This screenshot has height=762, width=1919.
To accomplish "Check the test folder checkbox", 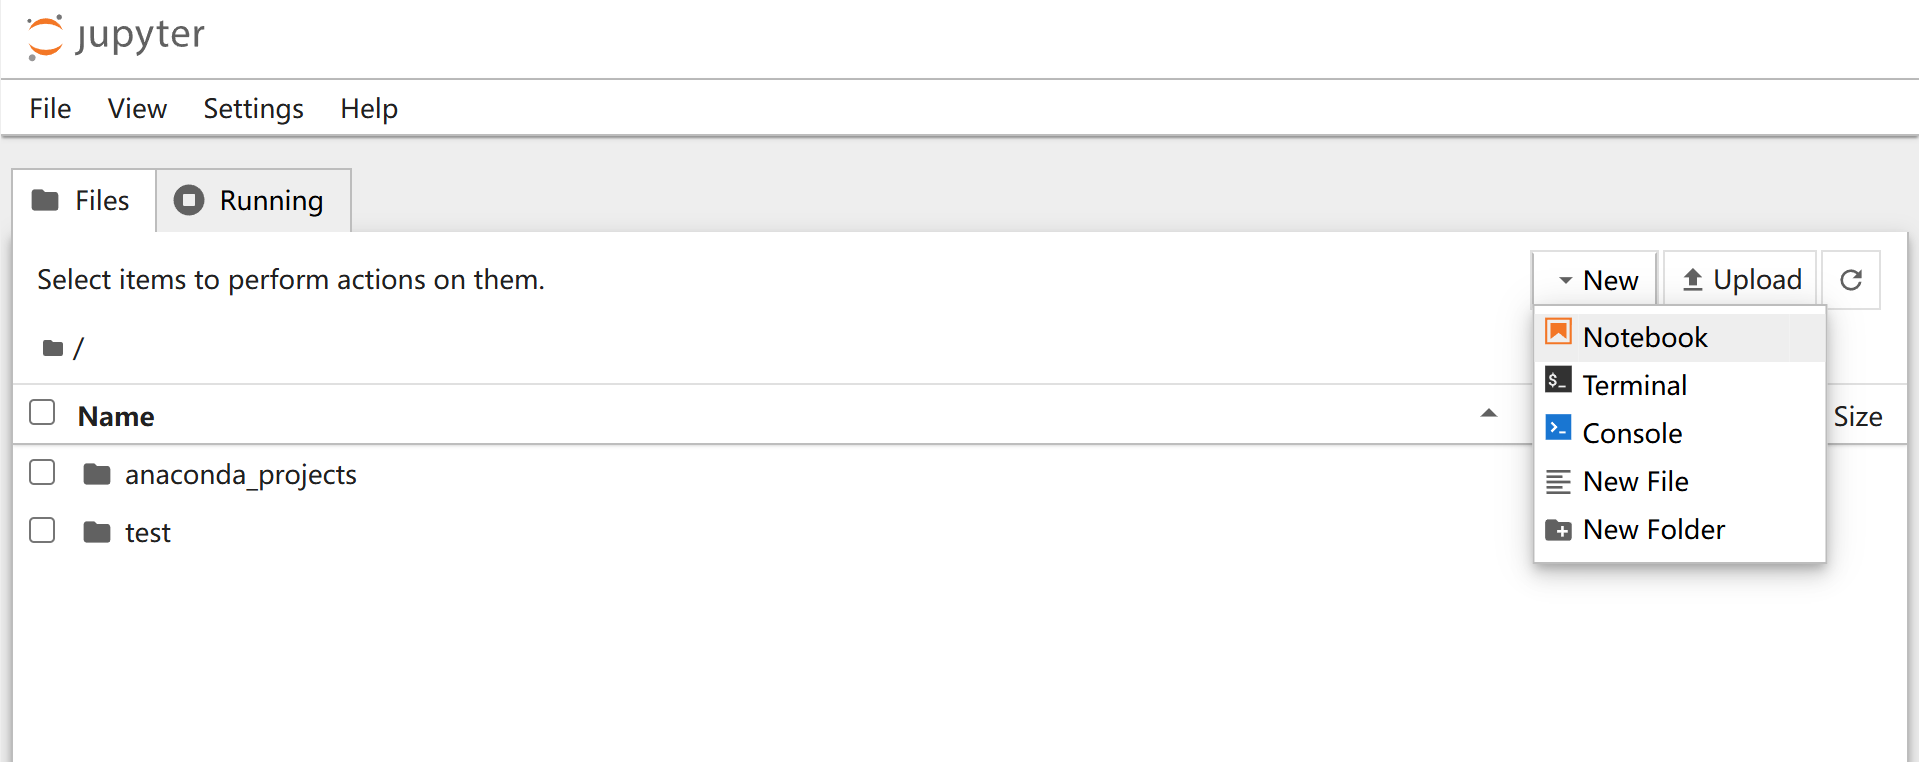I will pyautogui.click(x=42, y=530).
